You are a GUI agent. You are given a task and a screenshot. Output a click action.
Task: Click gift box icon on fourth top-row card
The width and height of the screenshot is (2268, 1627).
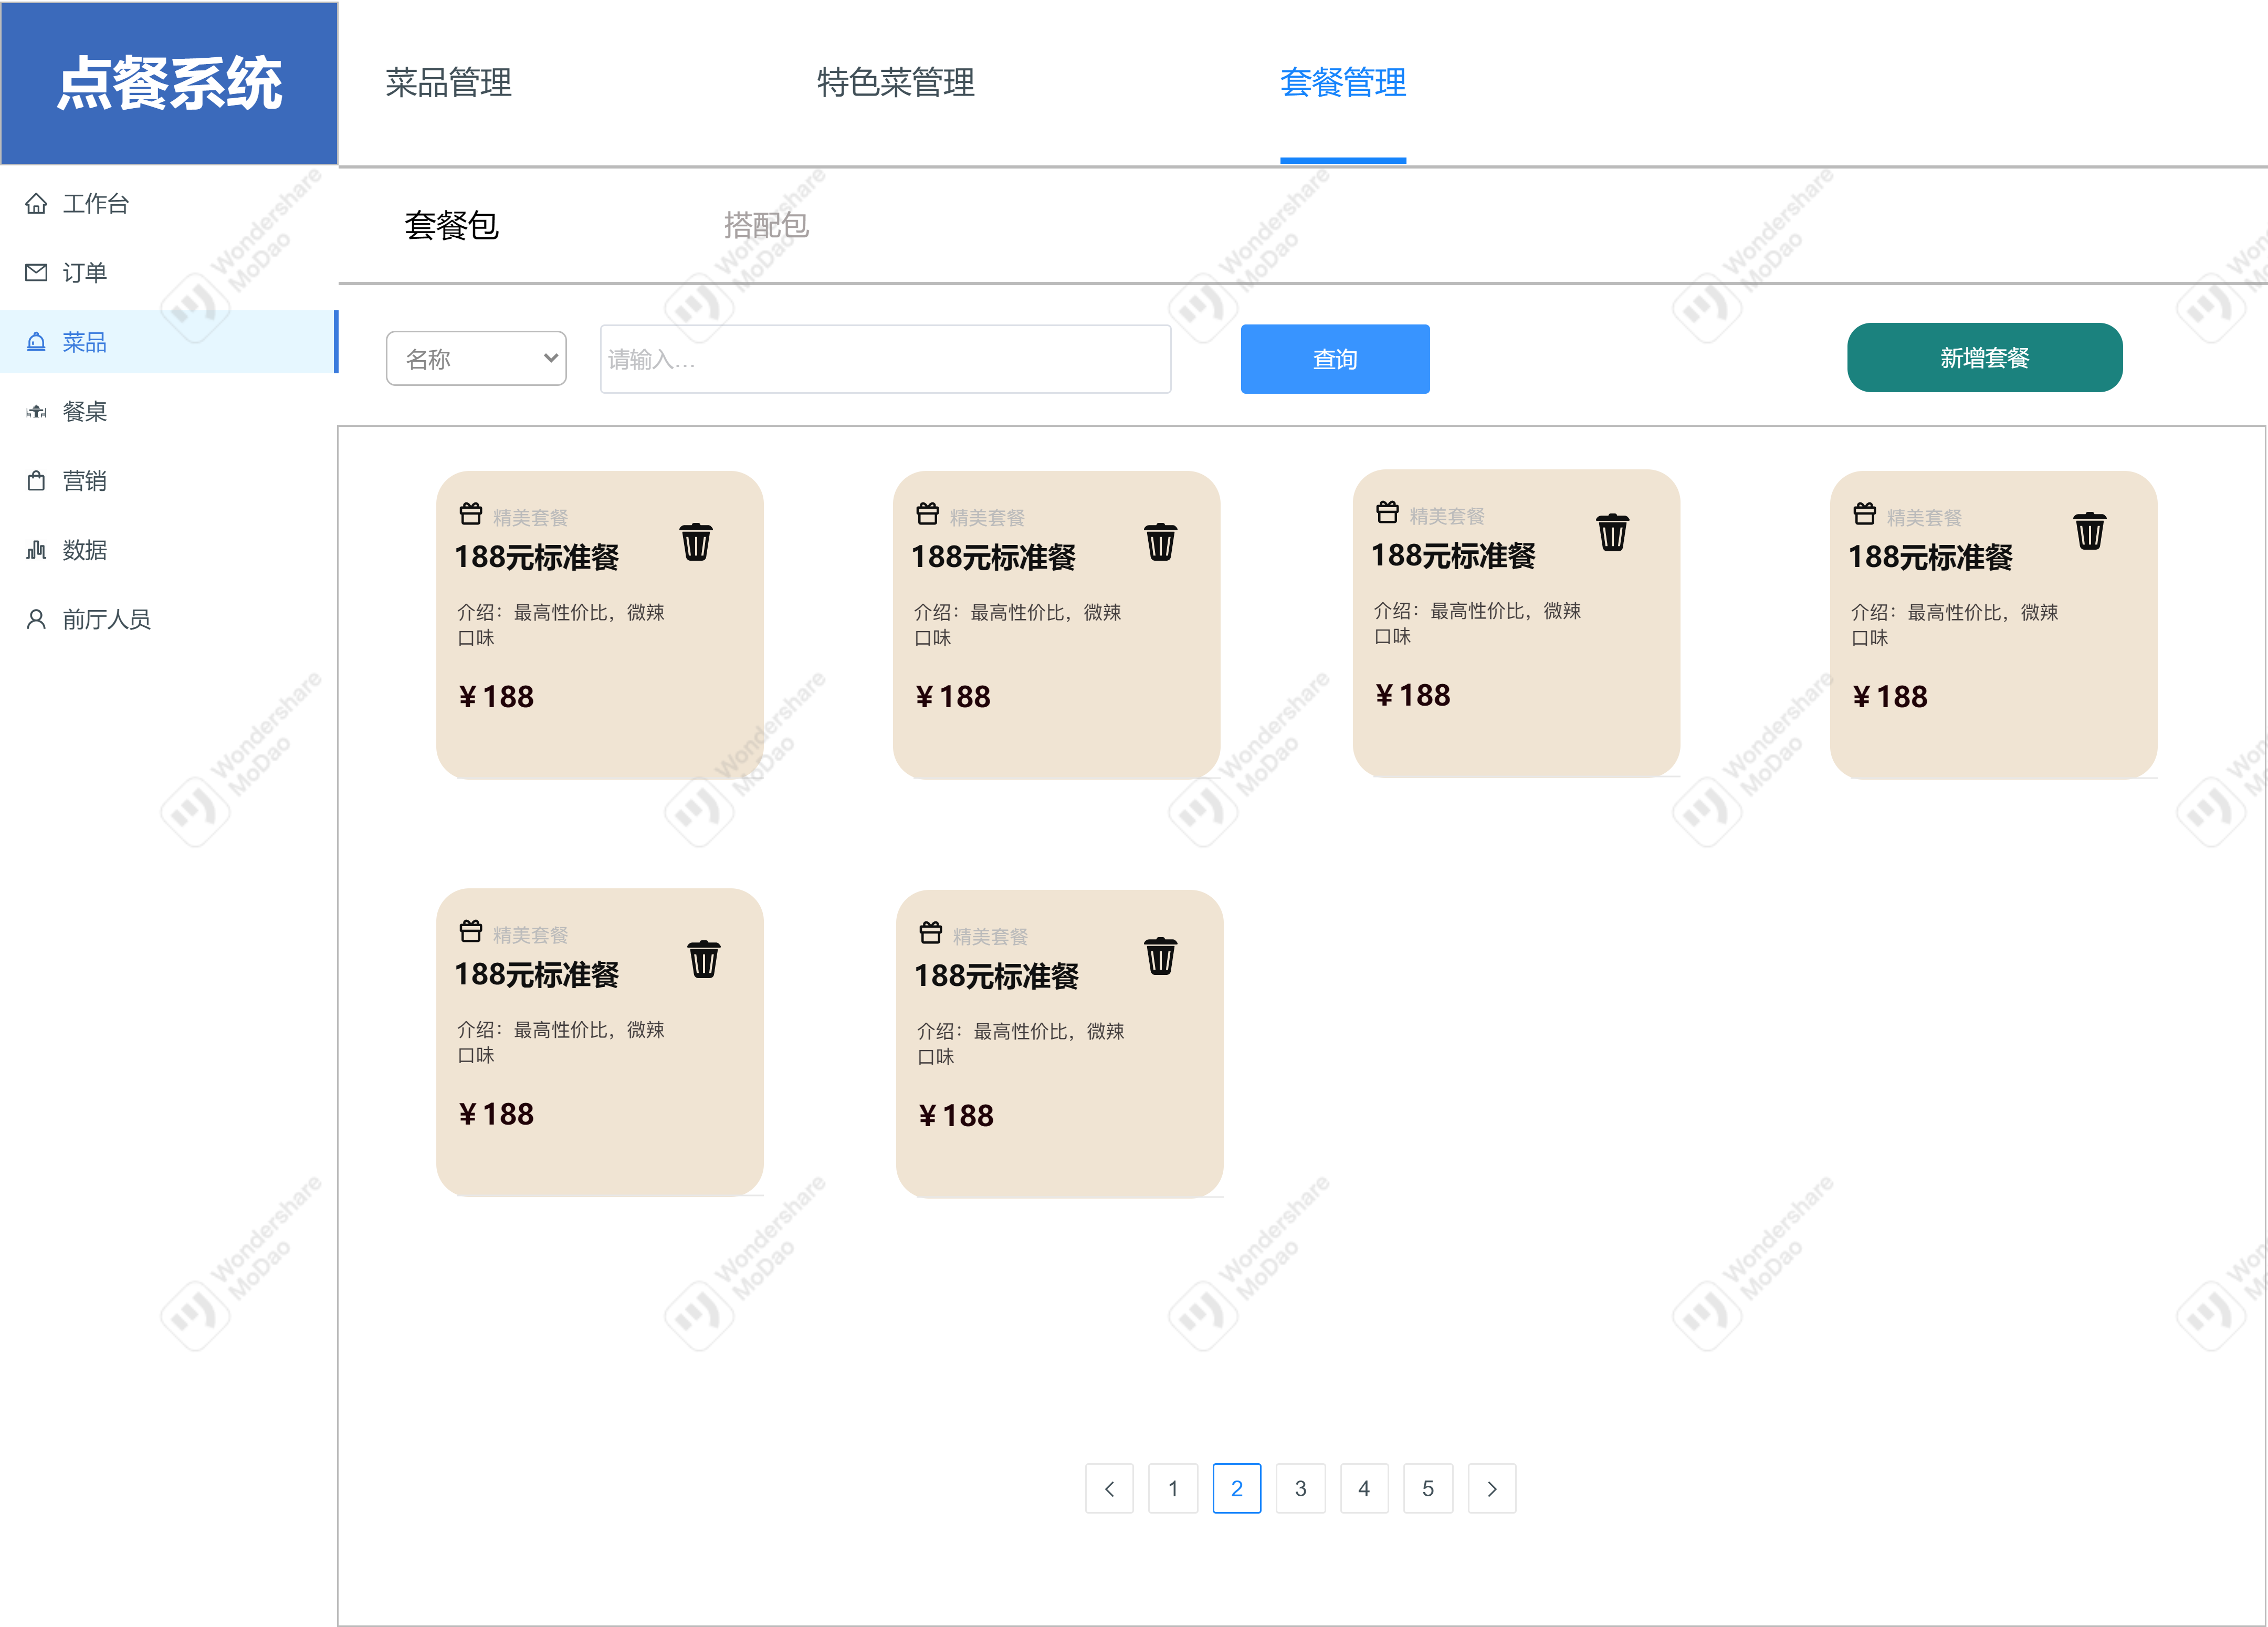click(1864, 514)
